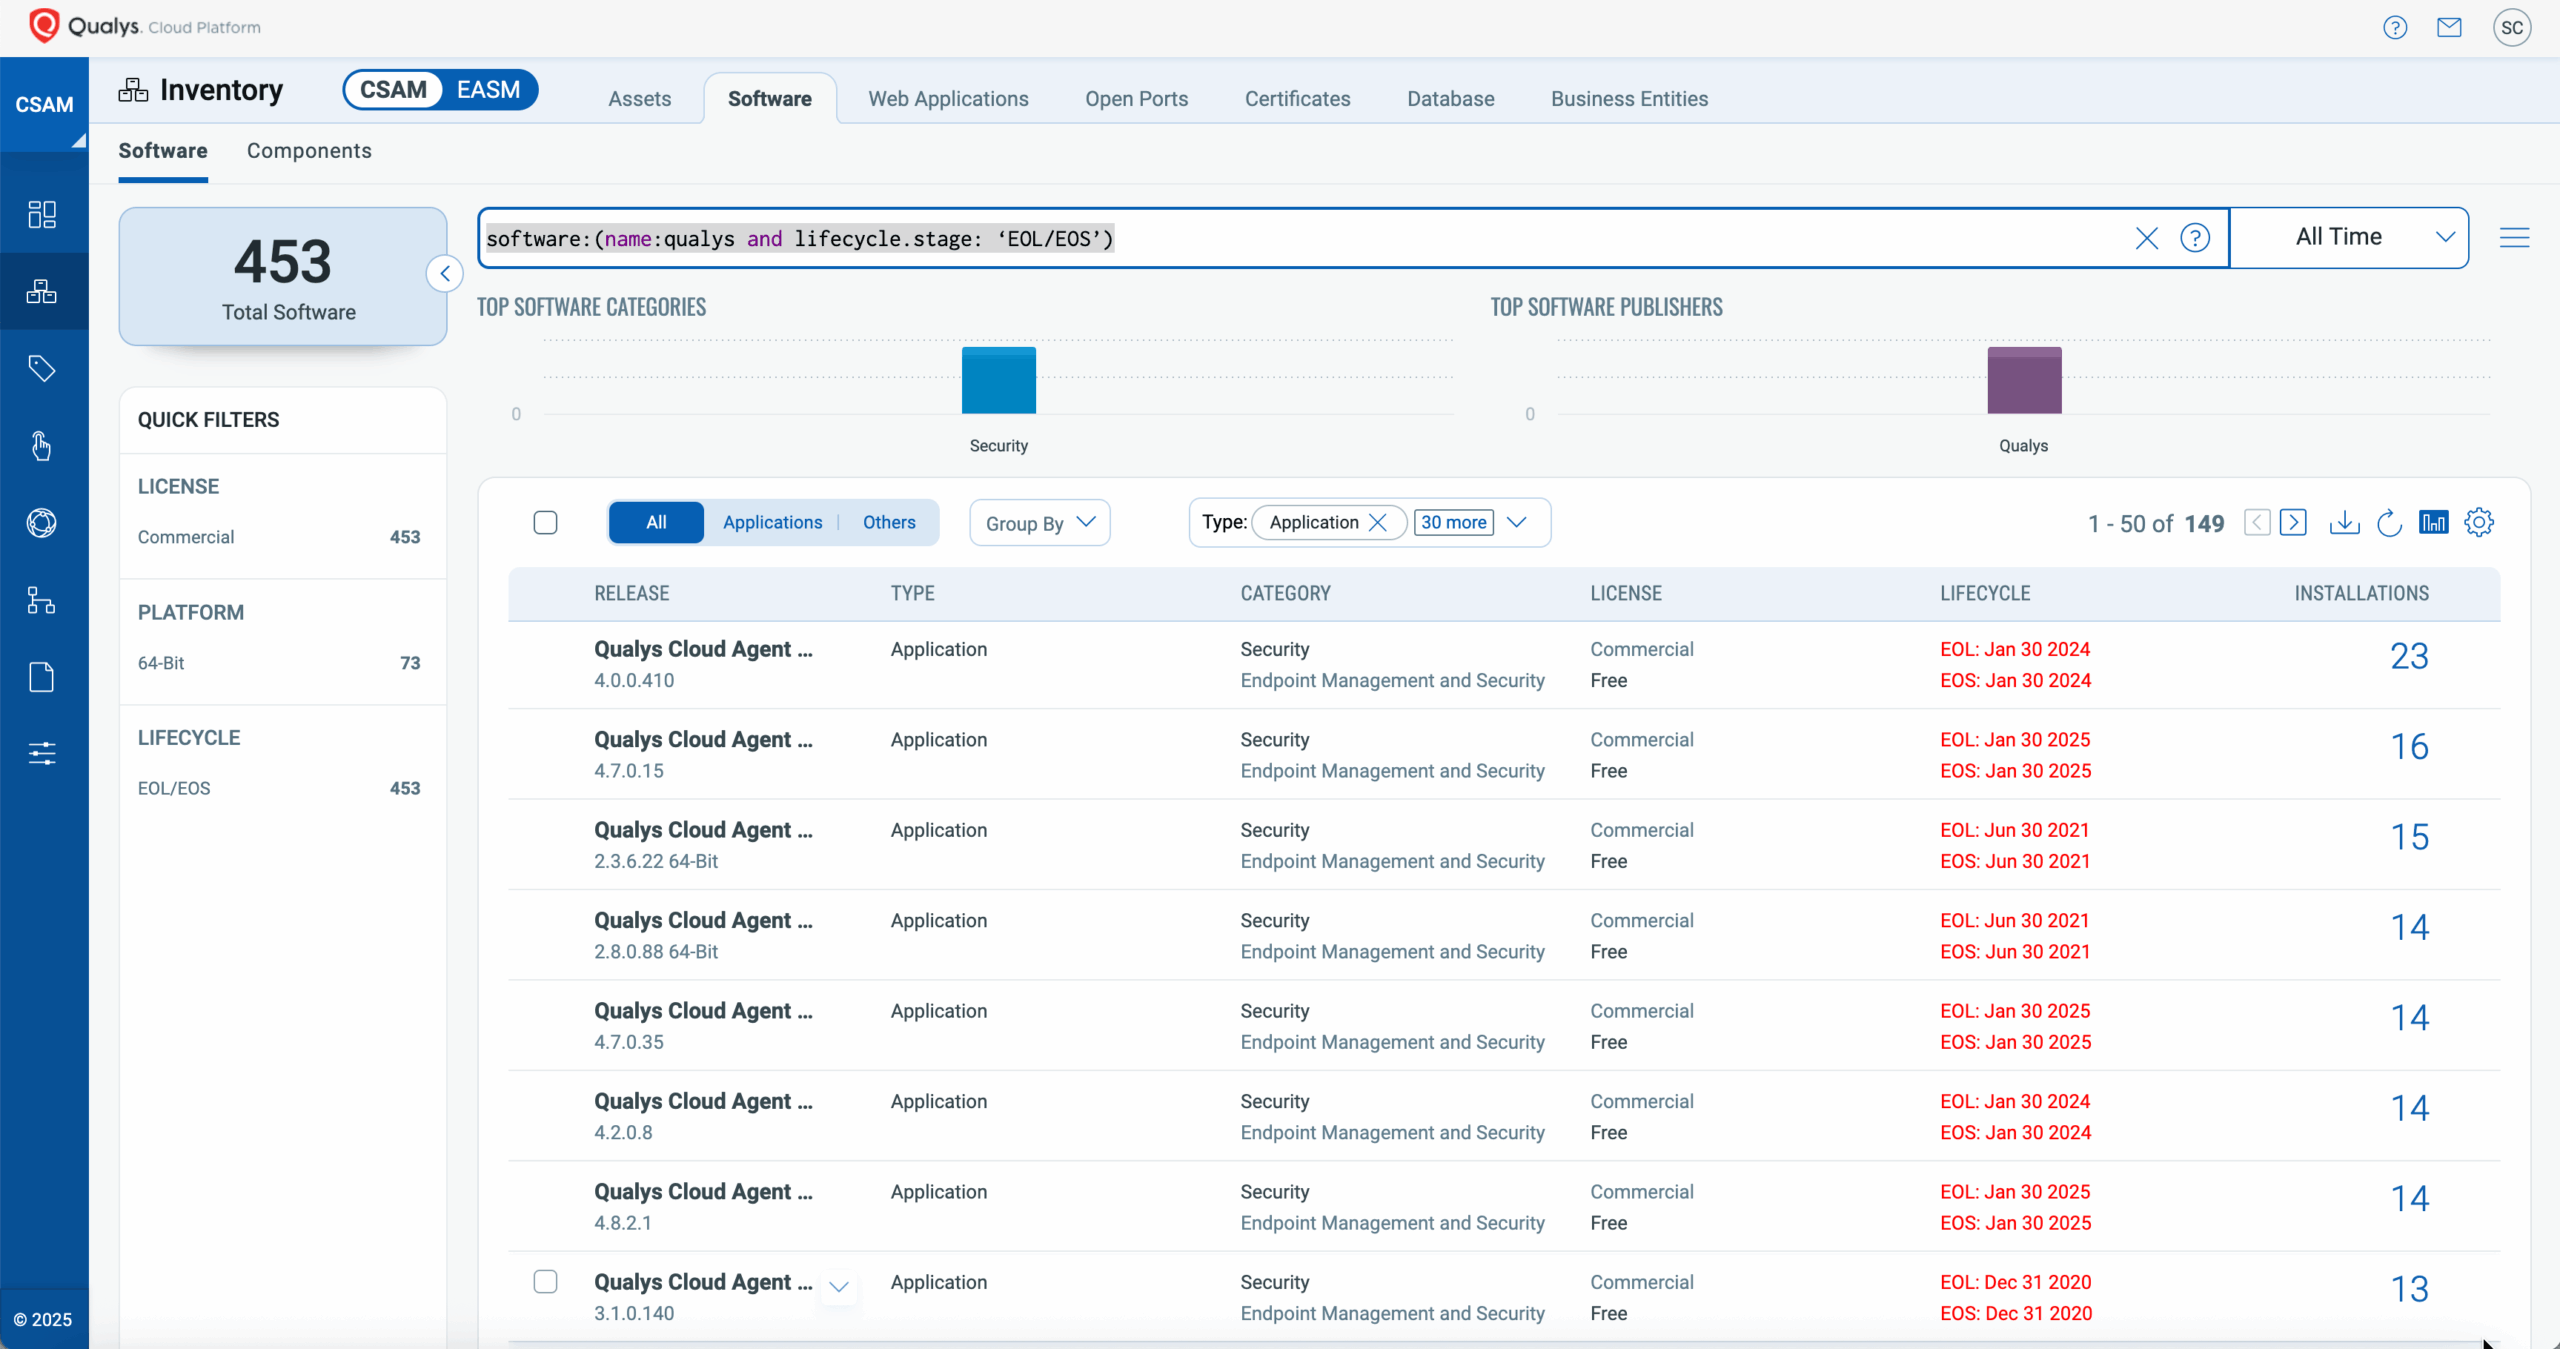Open table settings gear icon

point(2479,522)
